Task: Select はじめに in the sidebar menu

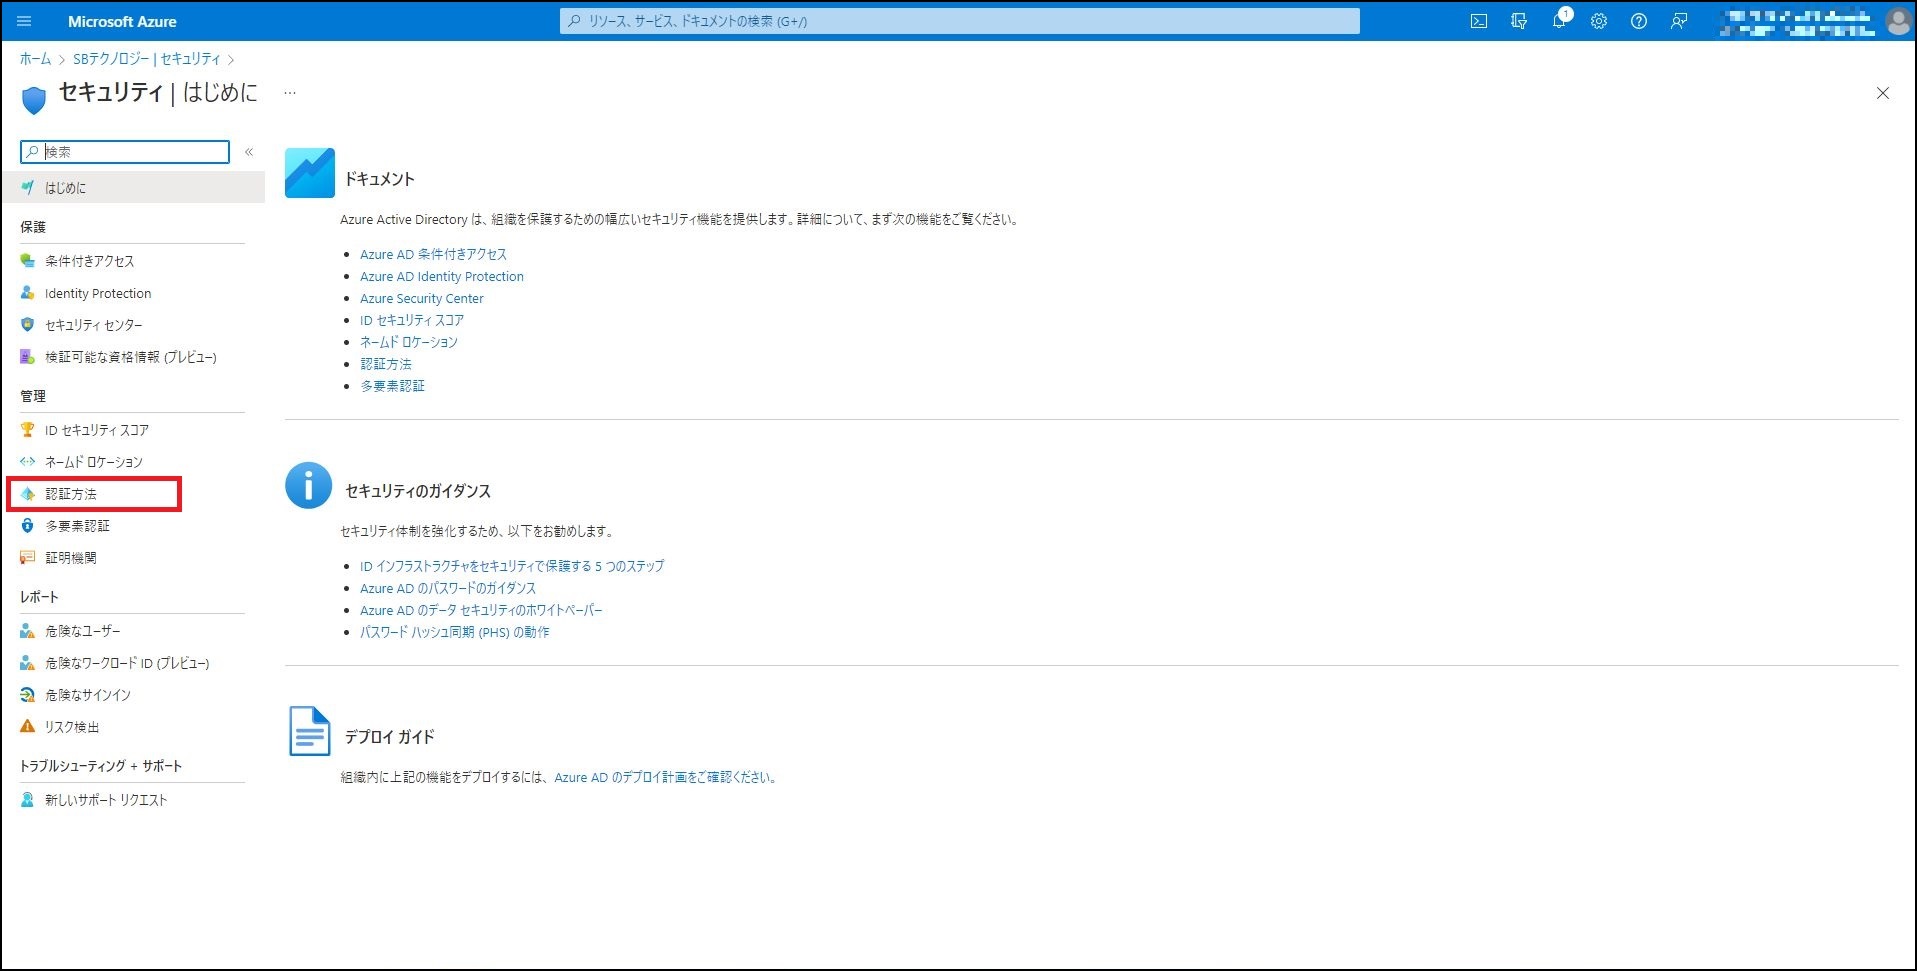Action: (133, 187)
